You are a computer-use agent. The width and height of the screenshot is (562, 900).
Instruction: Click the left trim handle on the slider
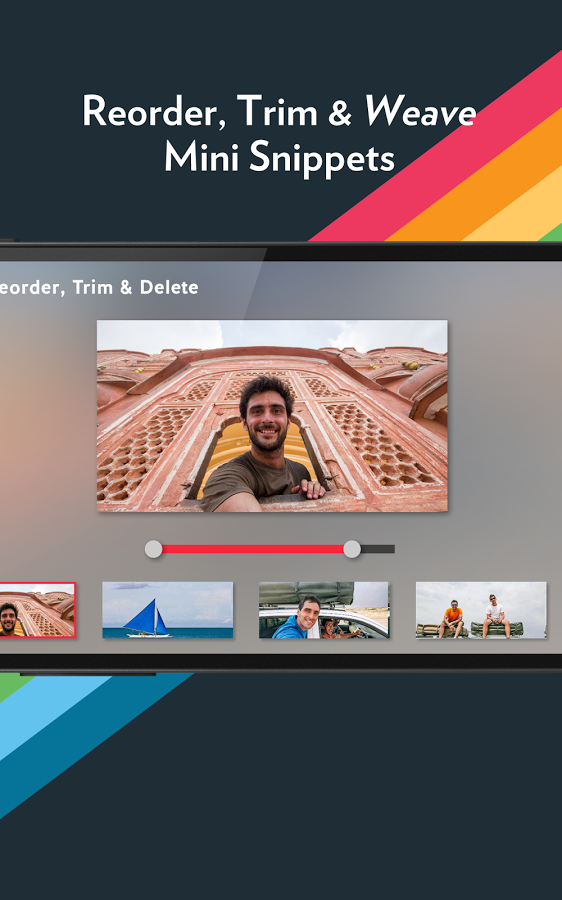[153, 549]
